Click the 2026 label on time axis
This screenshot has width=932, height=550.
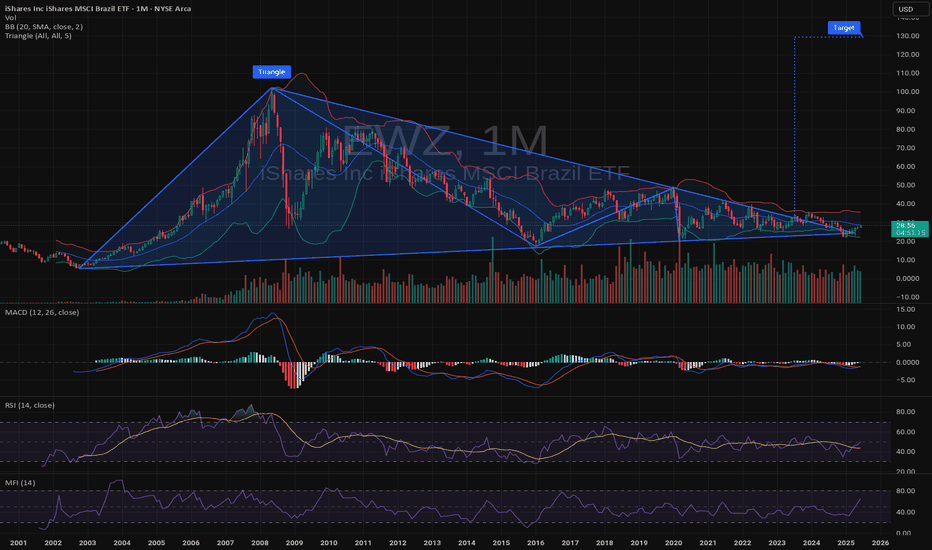point(880,543)
